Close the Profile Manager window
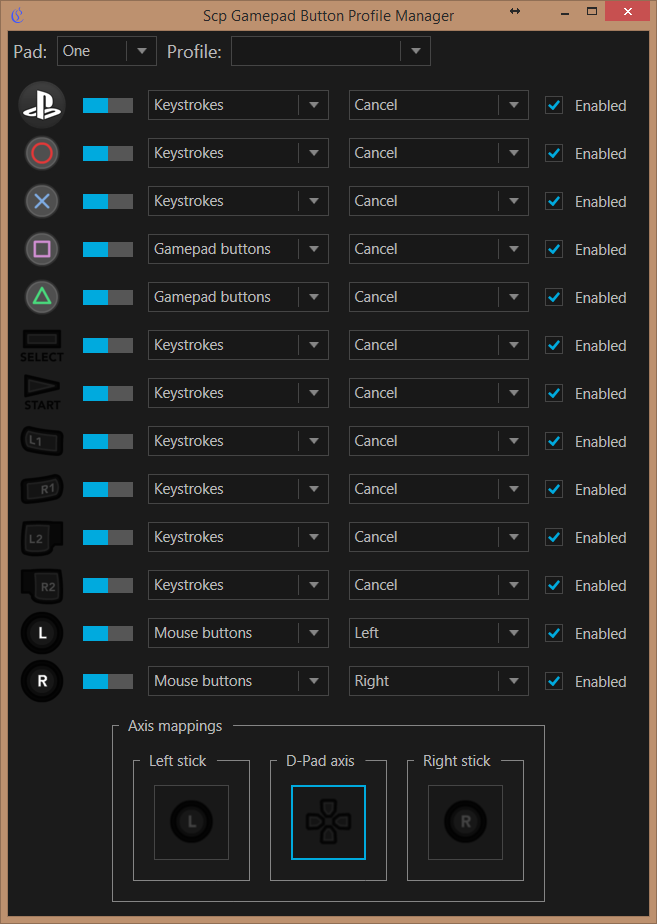 [x=628, y=12]
